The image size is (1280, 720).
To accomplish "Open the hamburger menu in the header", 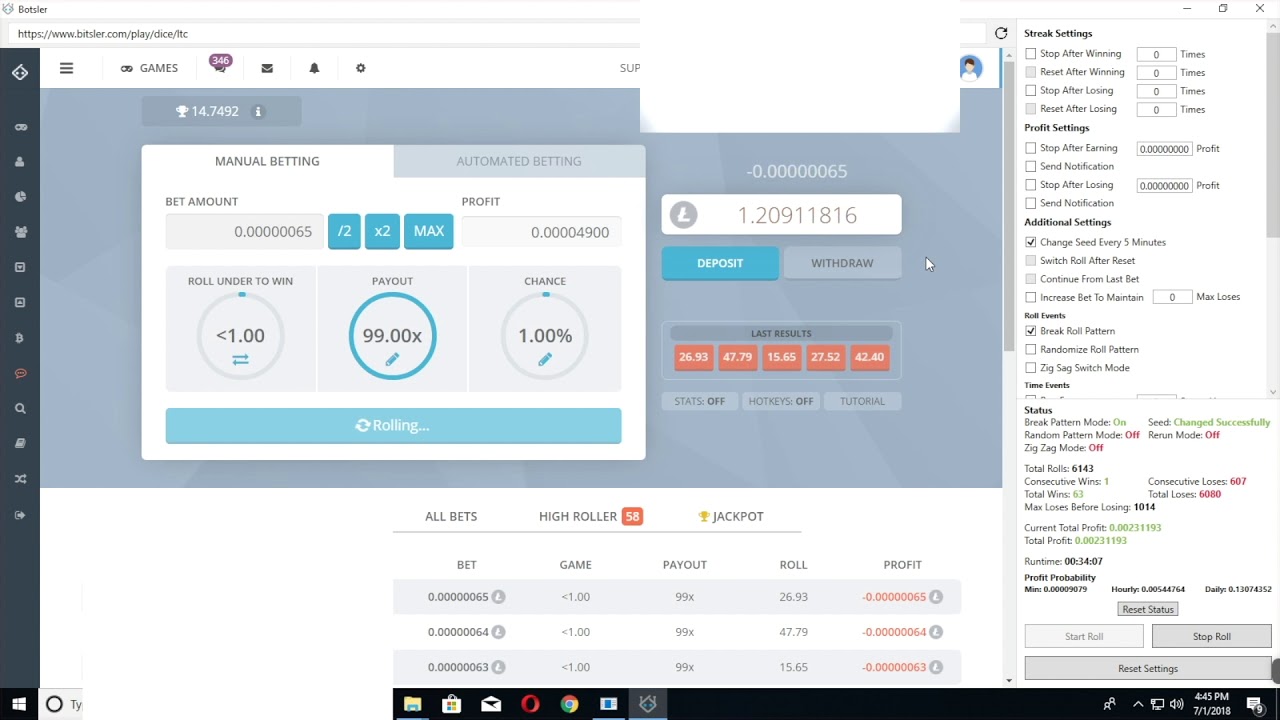I will coord(66,68).
